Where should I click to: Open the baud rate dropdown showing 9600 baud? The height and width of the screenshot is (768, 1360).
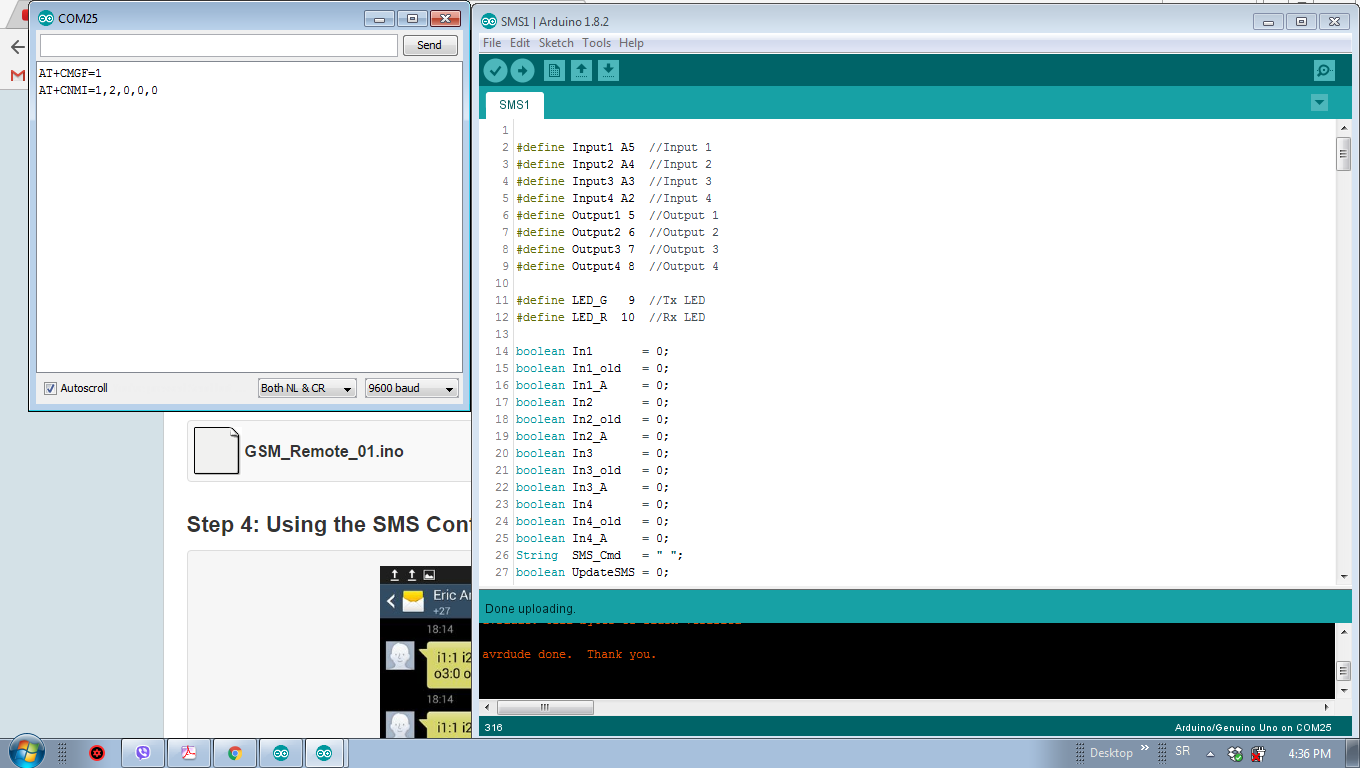pyautogui.click(x=411, y=388)
